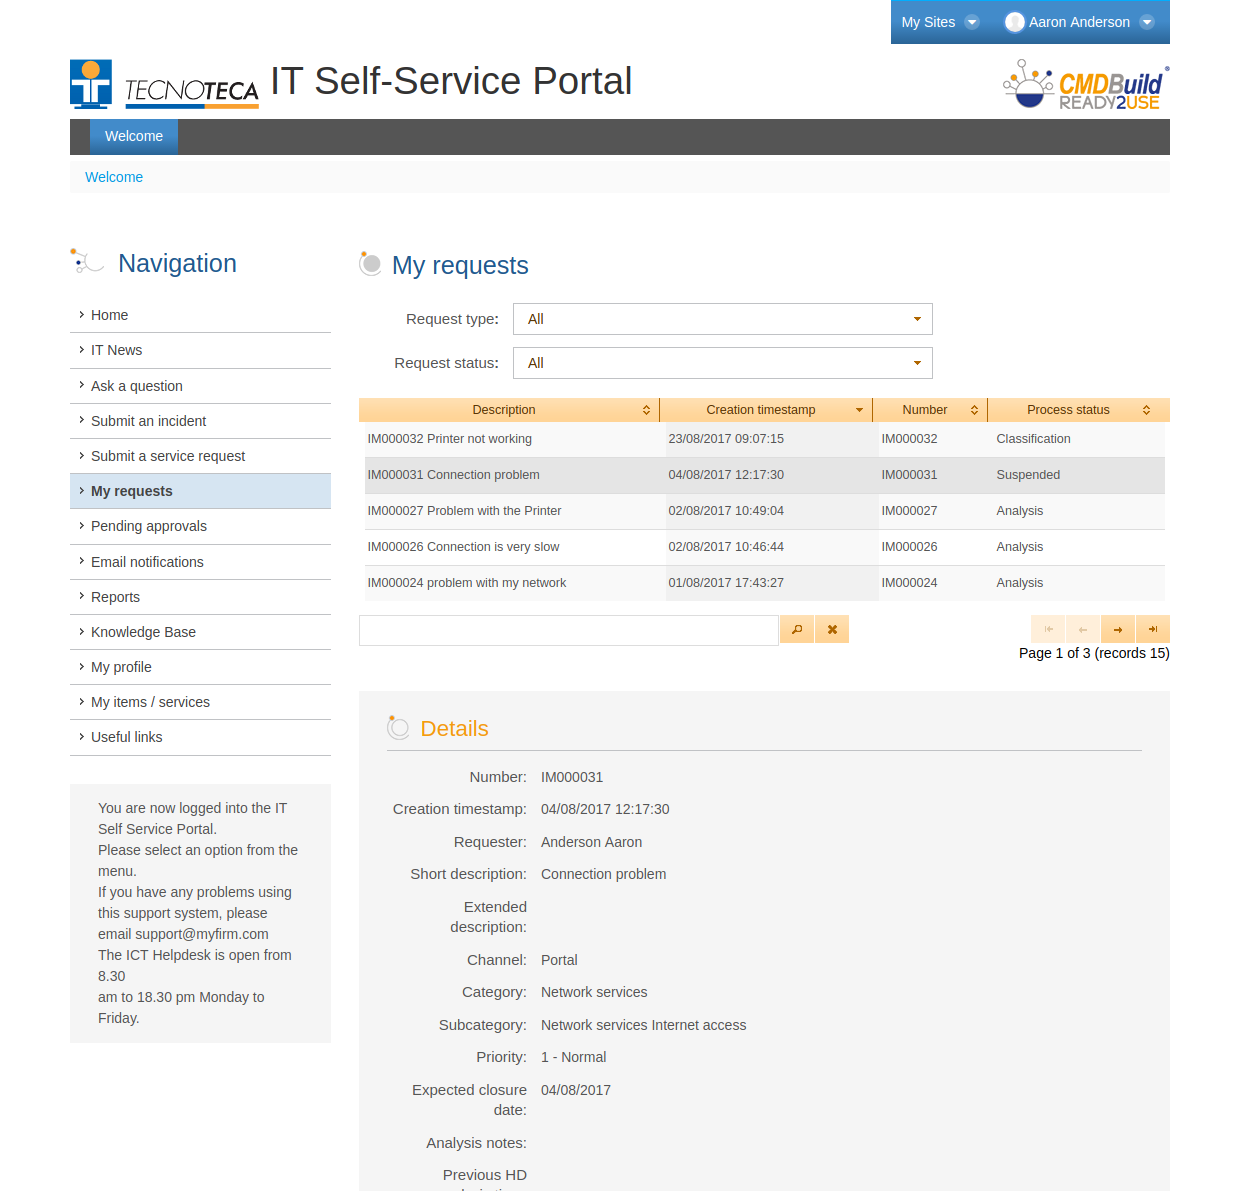Select the IM000032 Printer not working row
Screen dimensions: 1240x1191
[450, 439]
